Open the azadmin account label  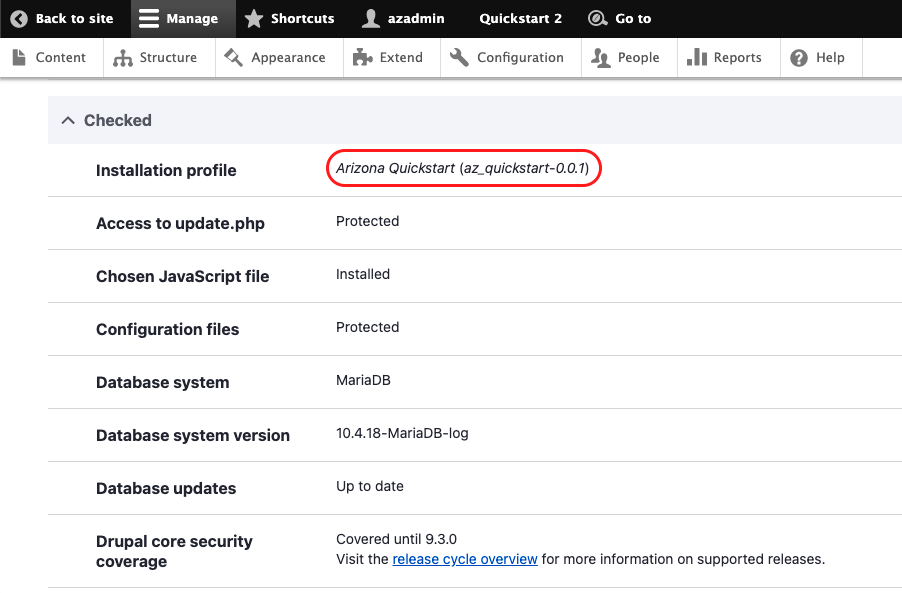416,18
